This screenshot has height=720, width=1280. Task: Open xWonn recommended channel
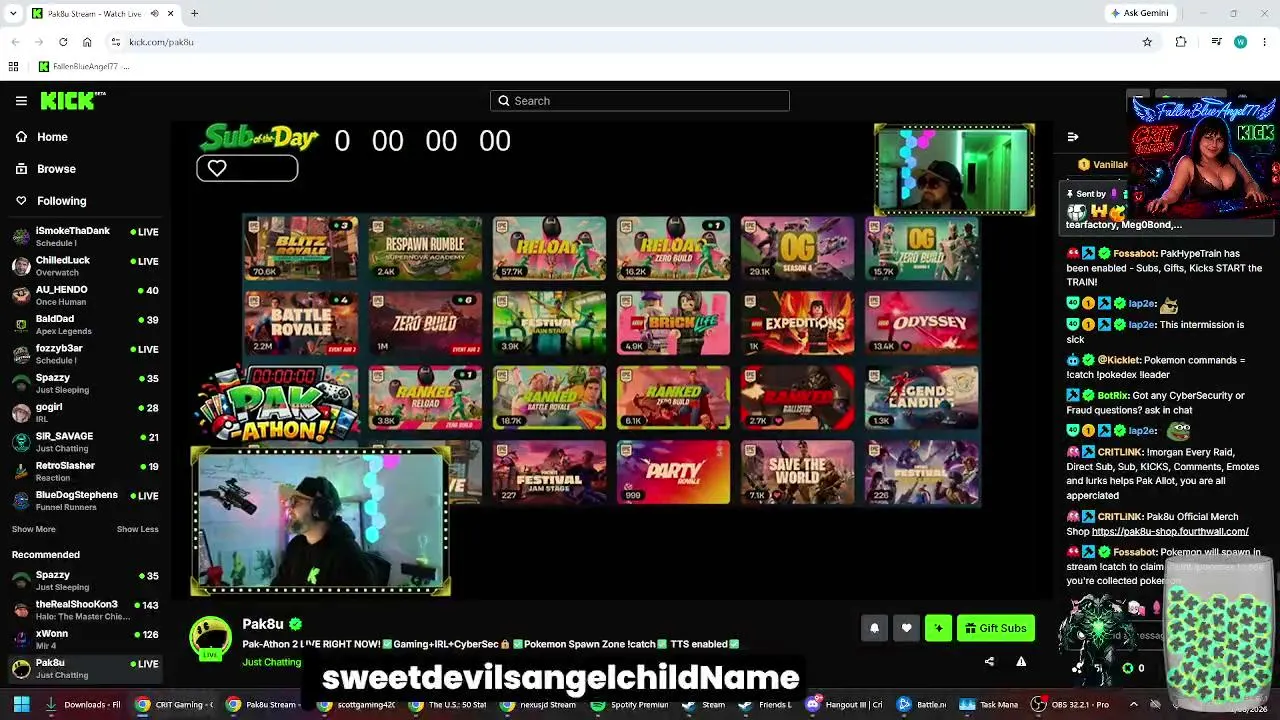point(85,638)
